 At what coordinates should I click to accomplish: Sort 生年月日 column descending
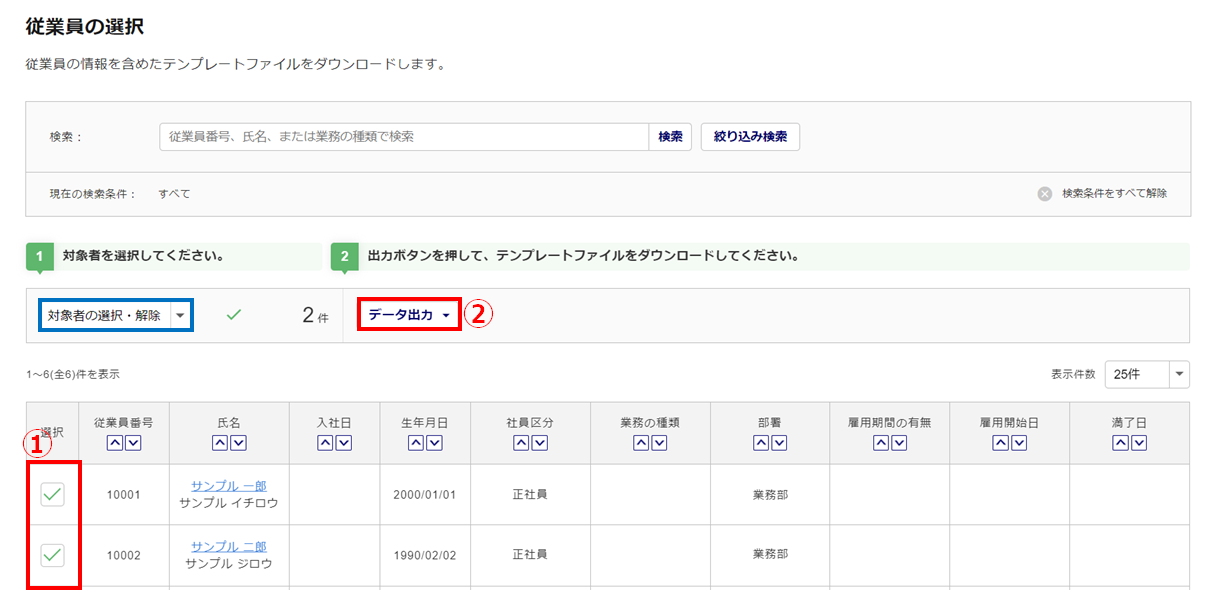coord(433,443)
